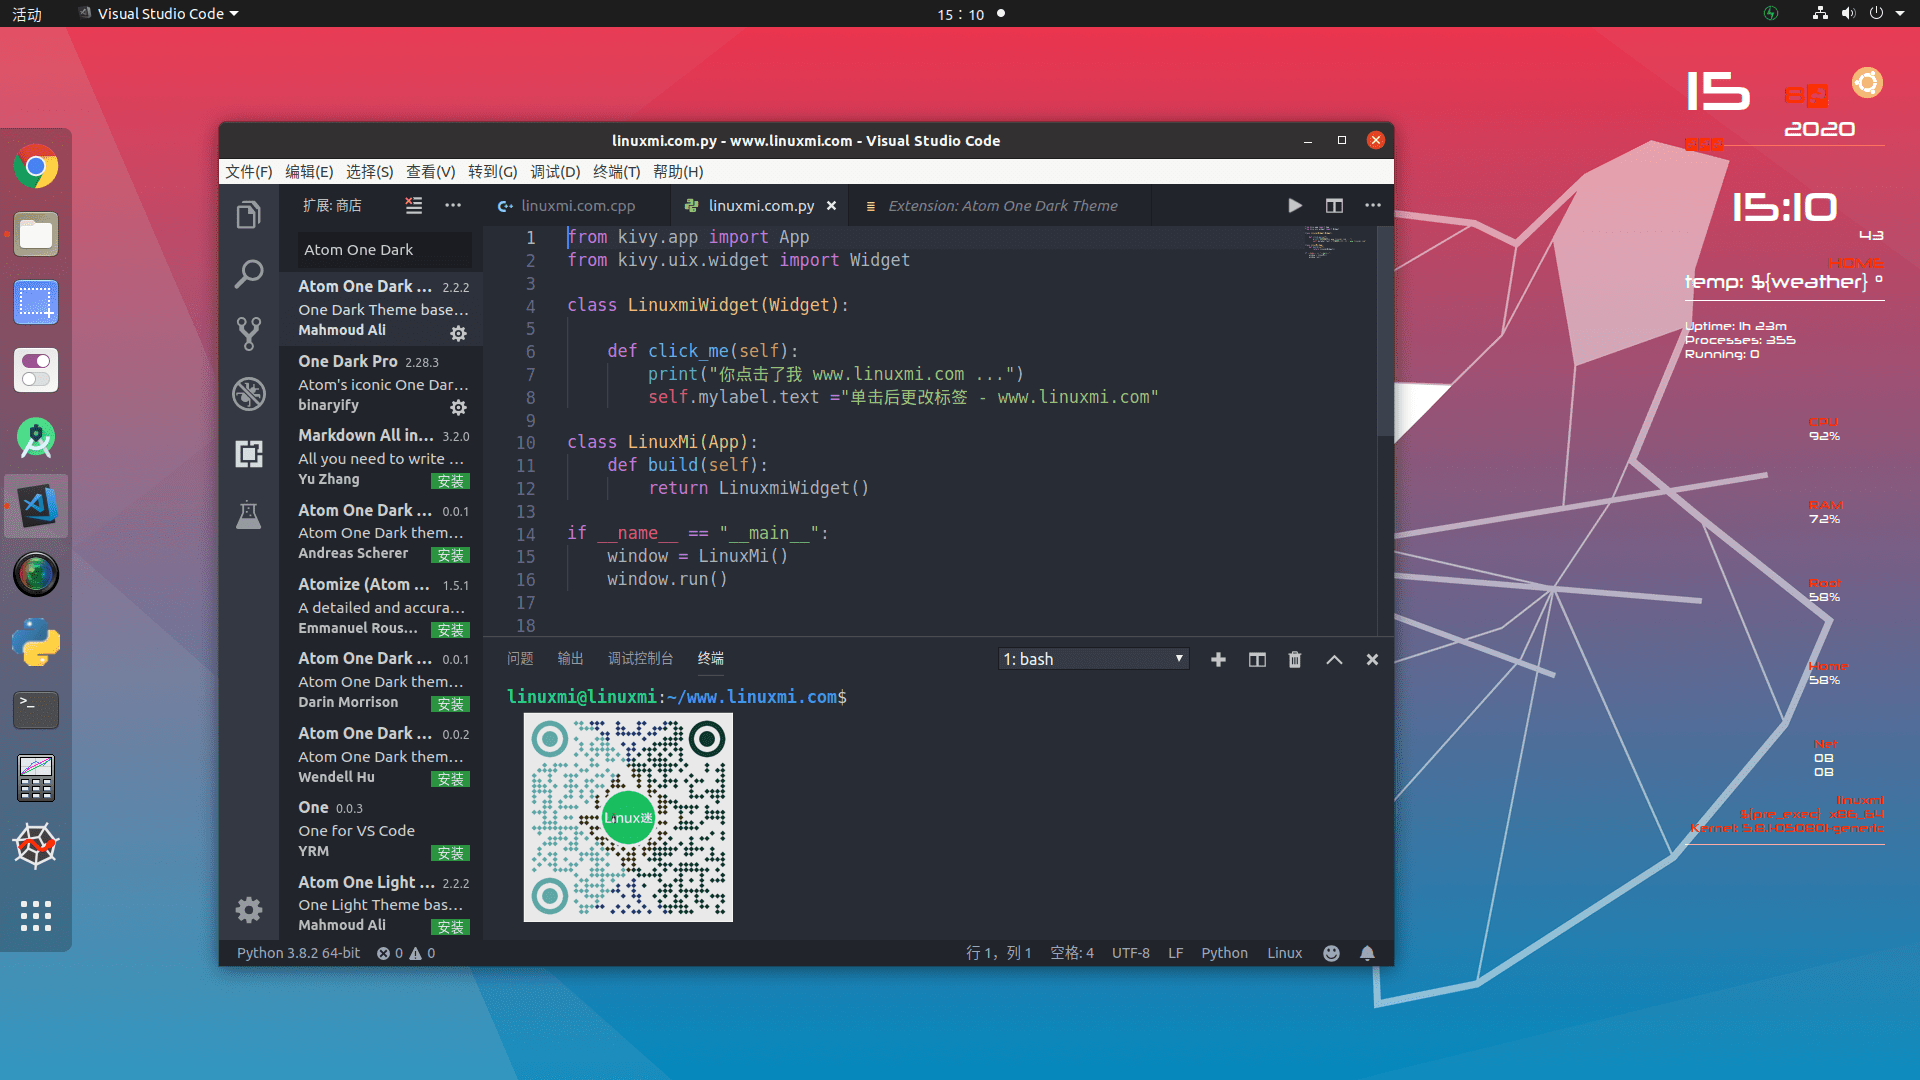This screenshot has height=1080, width=1920.
Task: Split the editor to the right
Action: click(1334, 205)
